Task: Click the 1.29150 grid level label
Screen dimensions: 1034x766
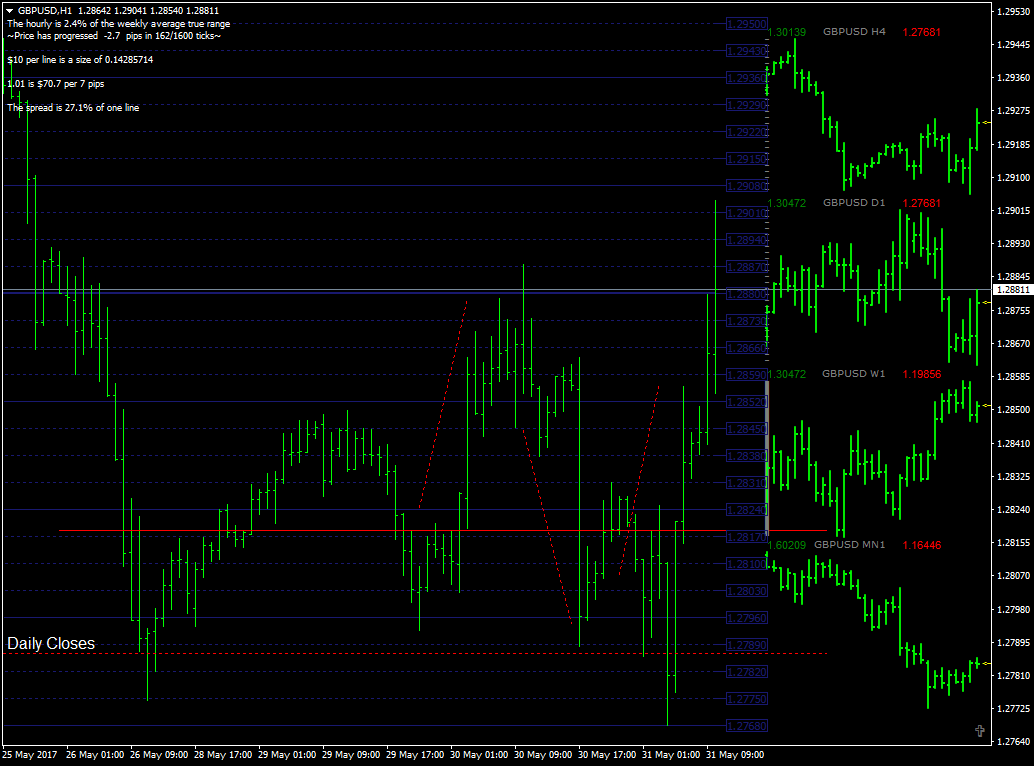Action: pyautogui.click(x=746, y=159)
